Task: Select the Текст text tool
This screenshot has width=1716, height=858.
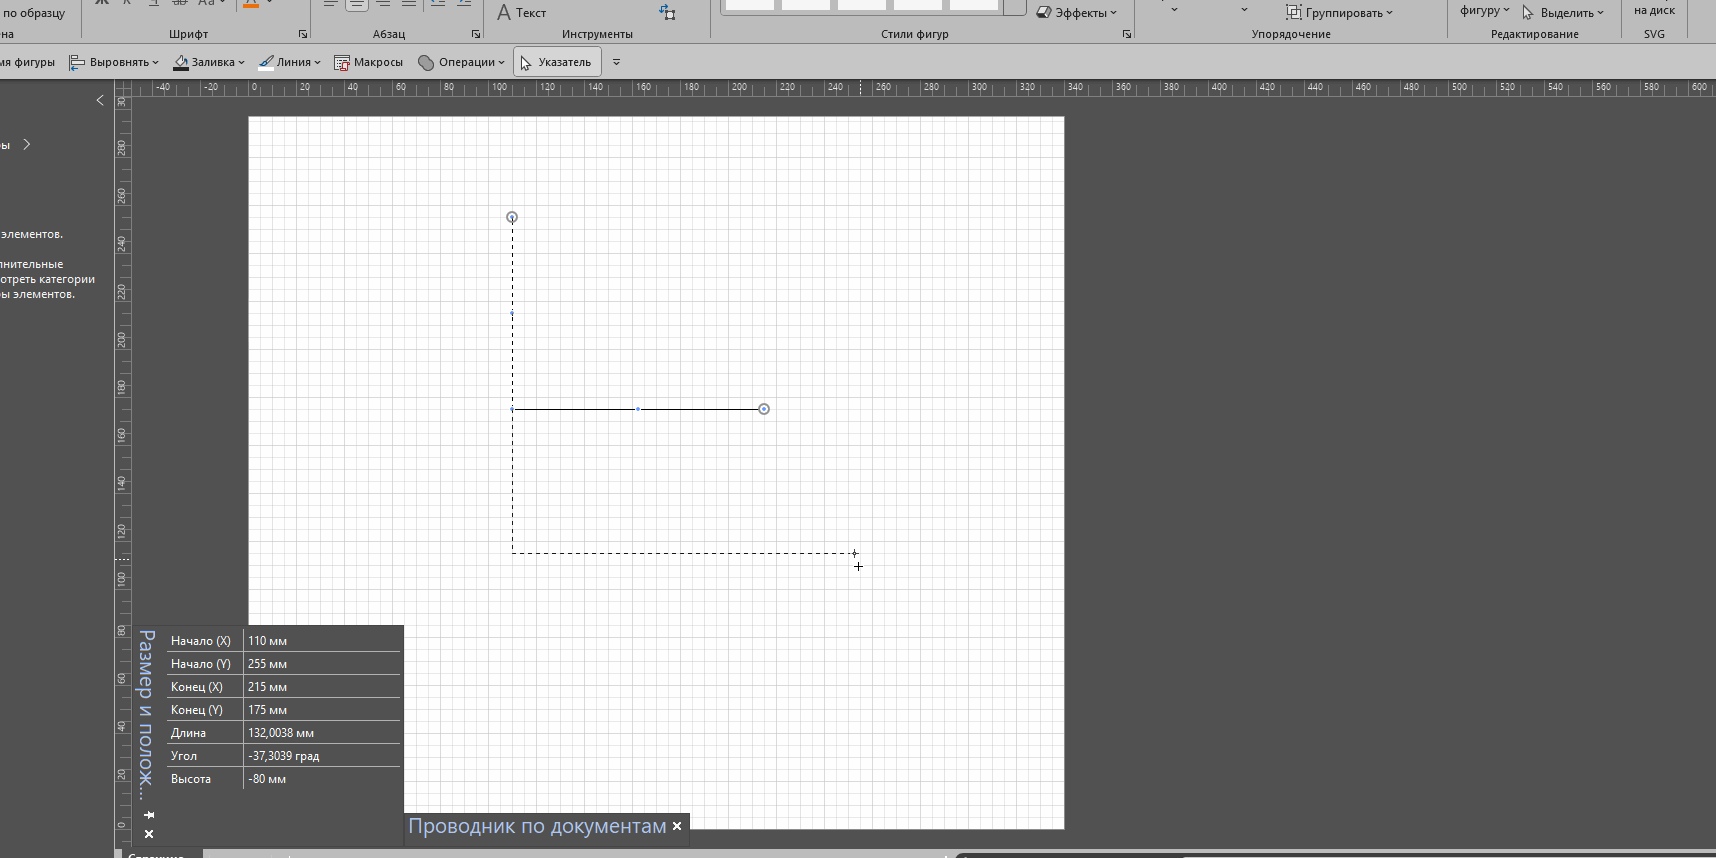Action: [x=522, y=13]
